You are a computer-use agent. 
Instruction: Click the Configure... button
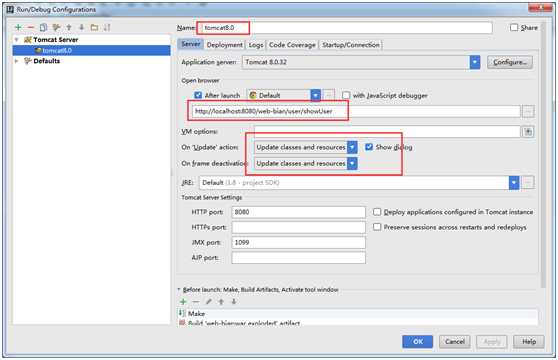point(510,62)
